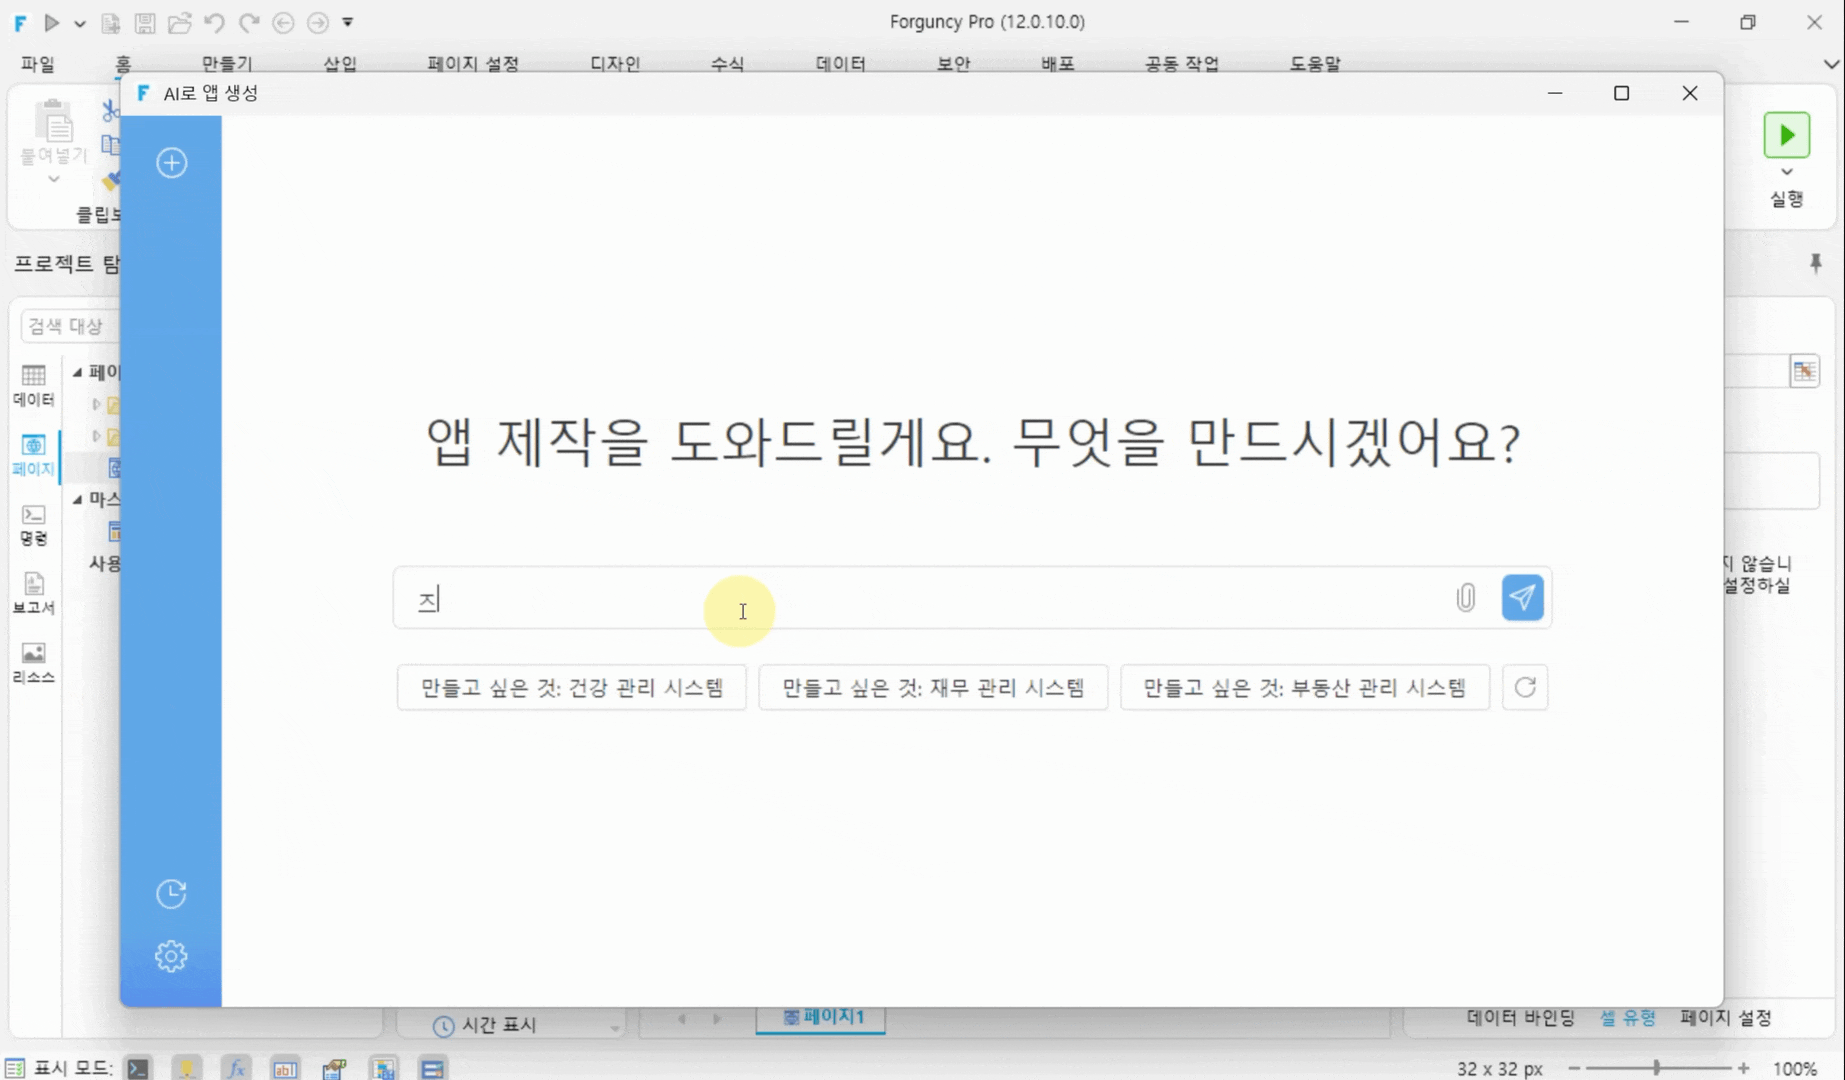Open chat history clock icon
The height and width of the screenshot is (1080, 1845).
pyautogui.click(x=171, y=893)
